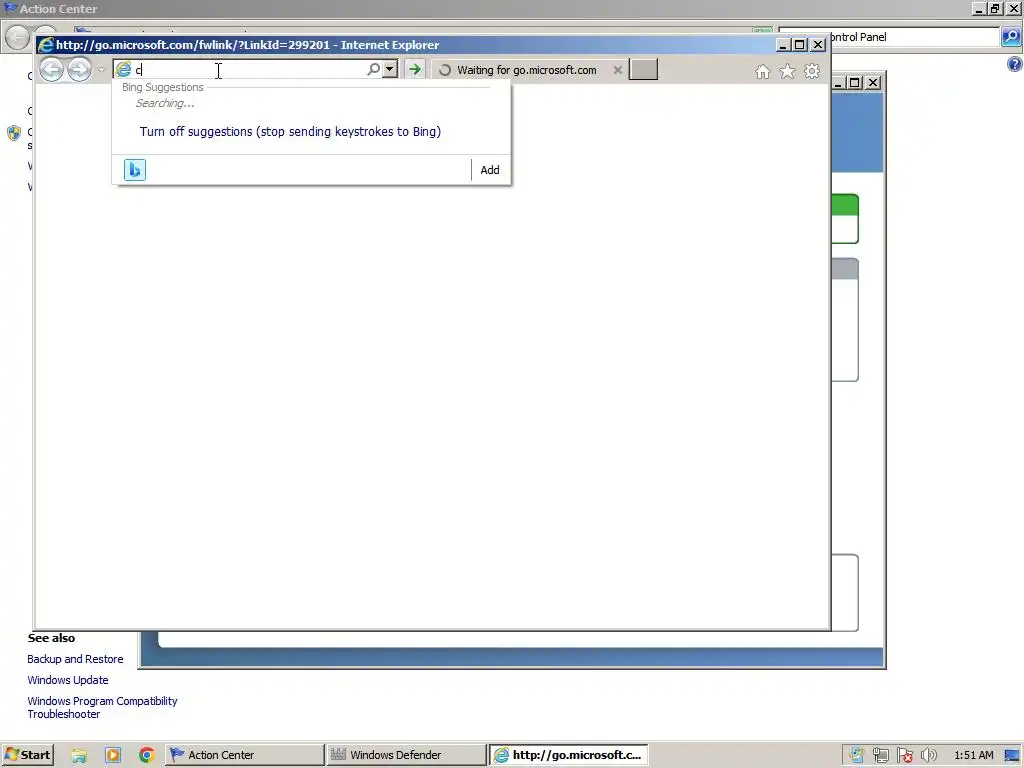
Task: Launch Google Chrome from taskbar
Action: pos(147,755)
